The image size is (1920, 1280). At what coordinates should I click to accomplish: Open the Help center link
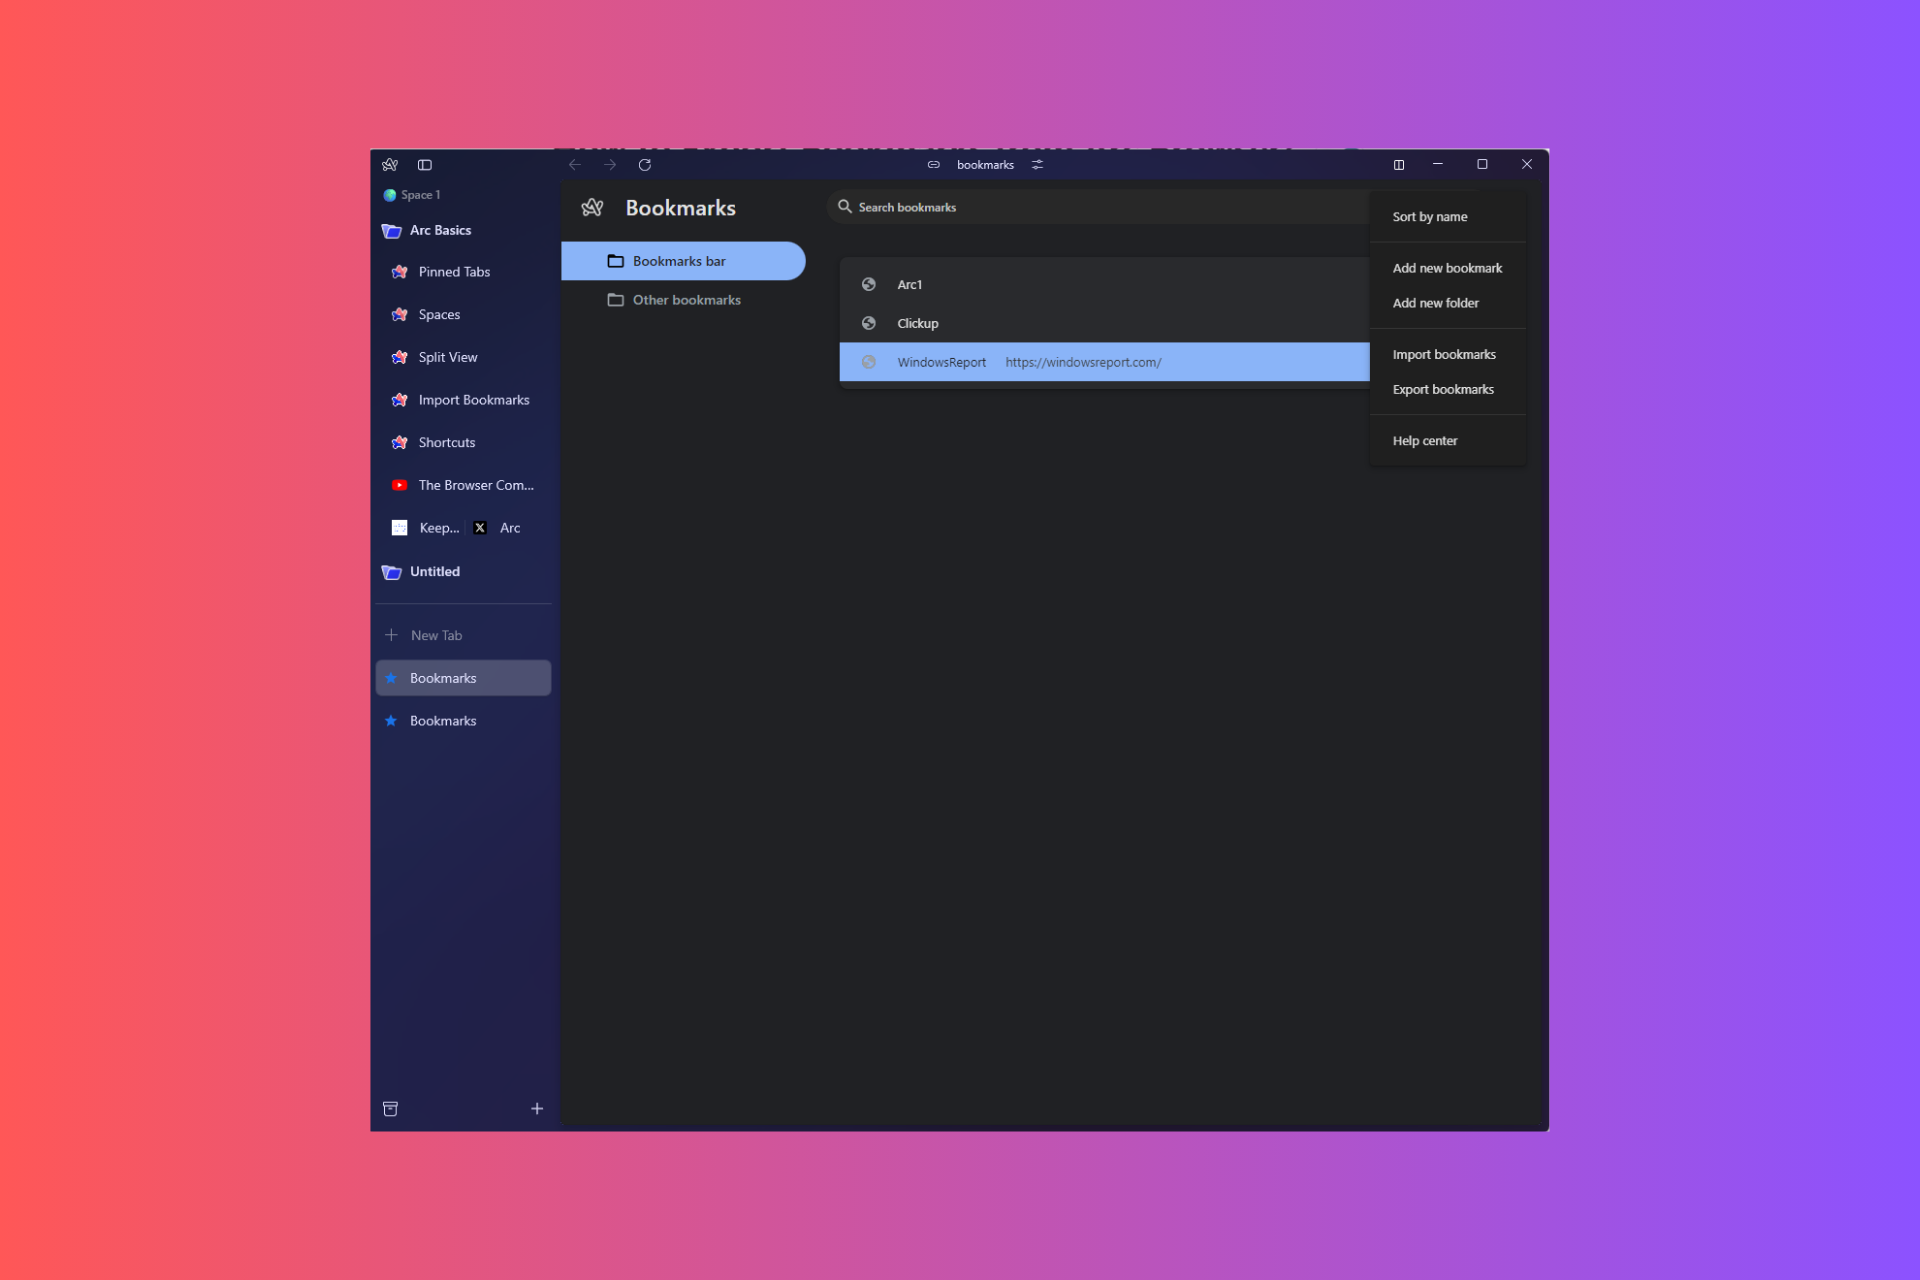tap(1425, 441)
